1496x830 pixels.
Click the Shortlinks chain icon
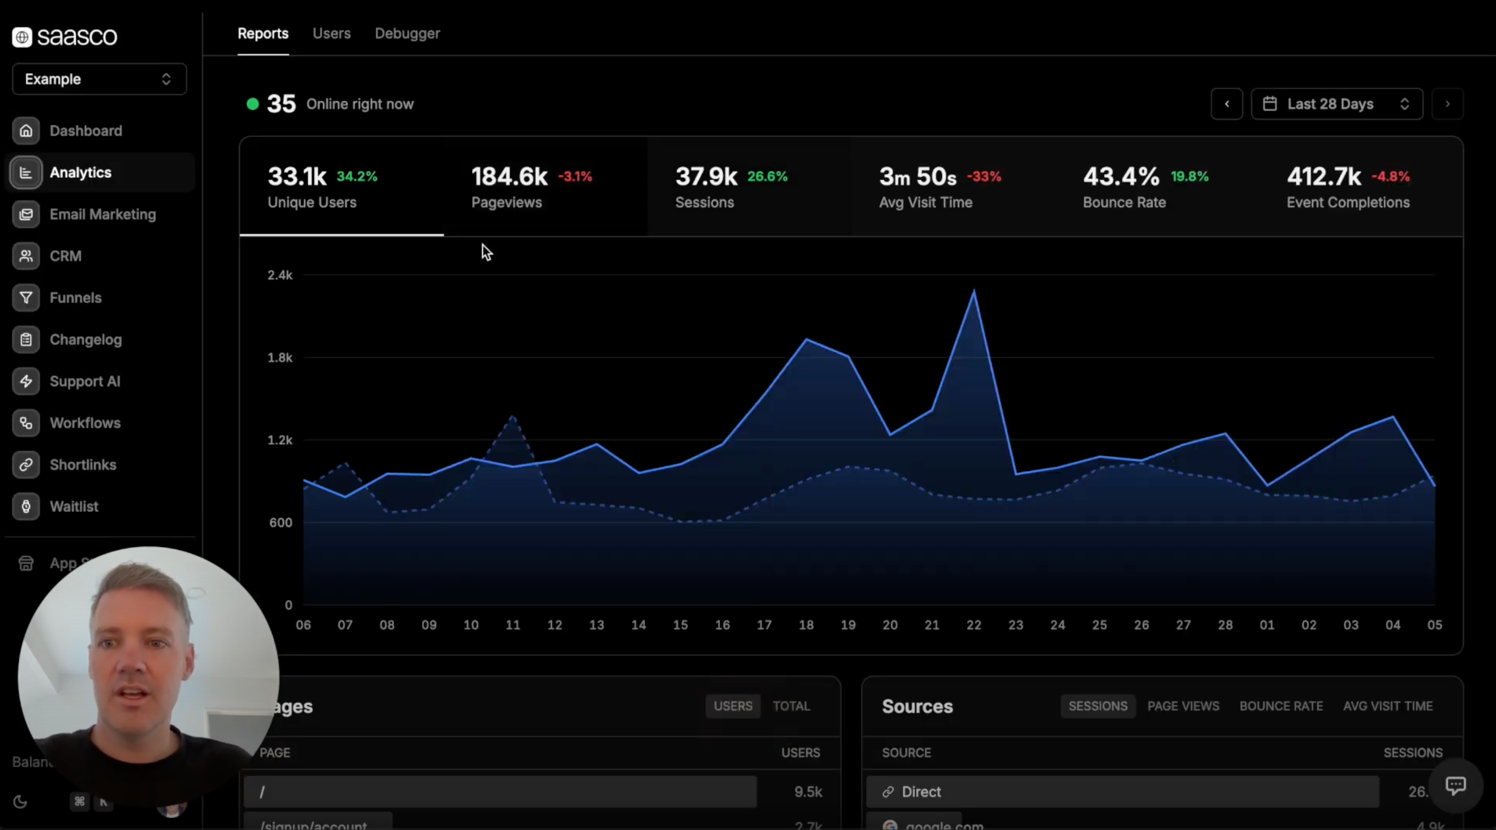(x=26, y=465)
